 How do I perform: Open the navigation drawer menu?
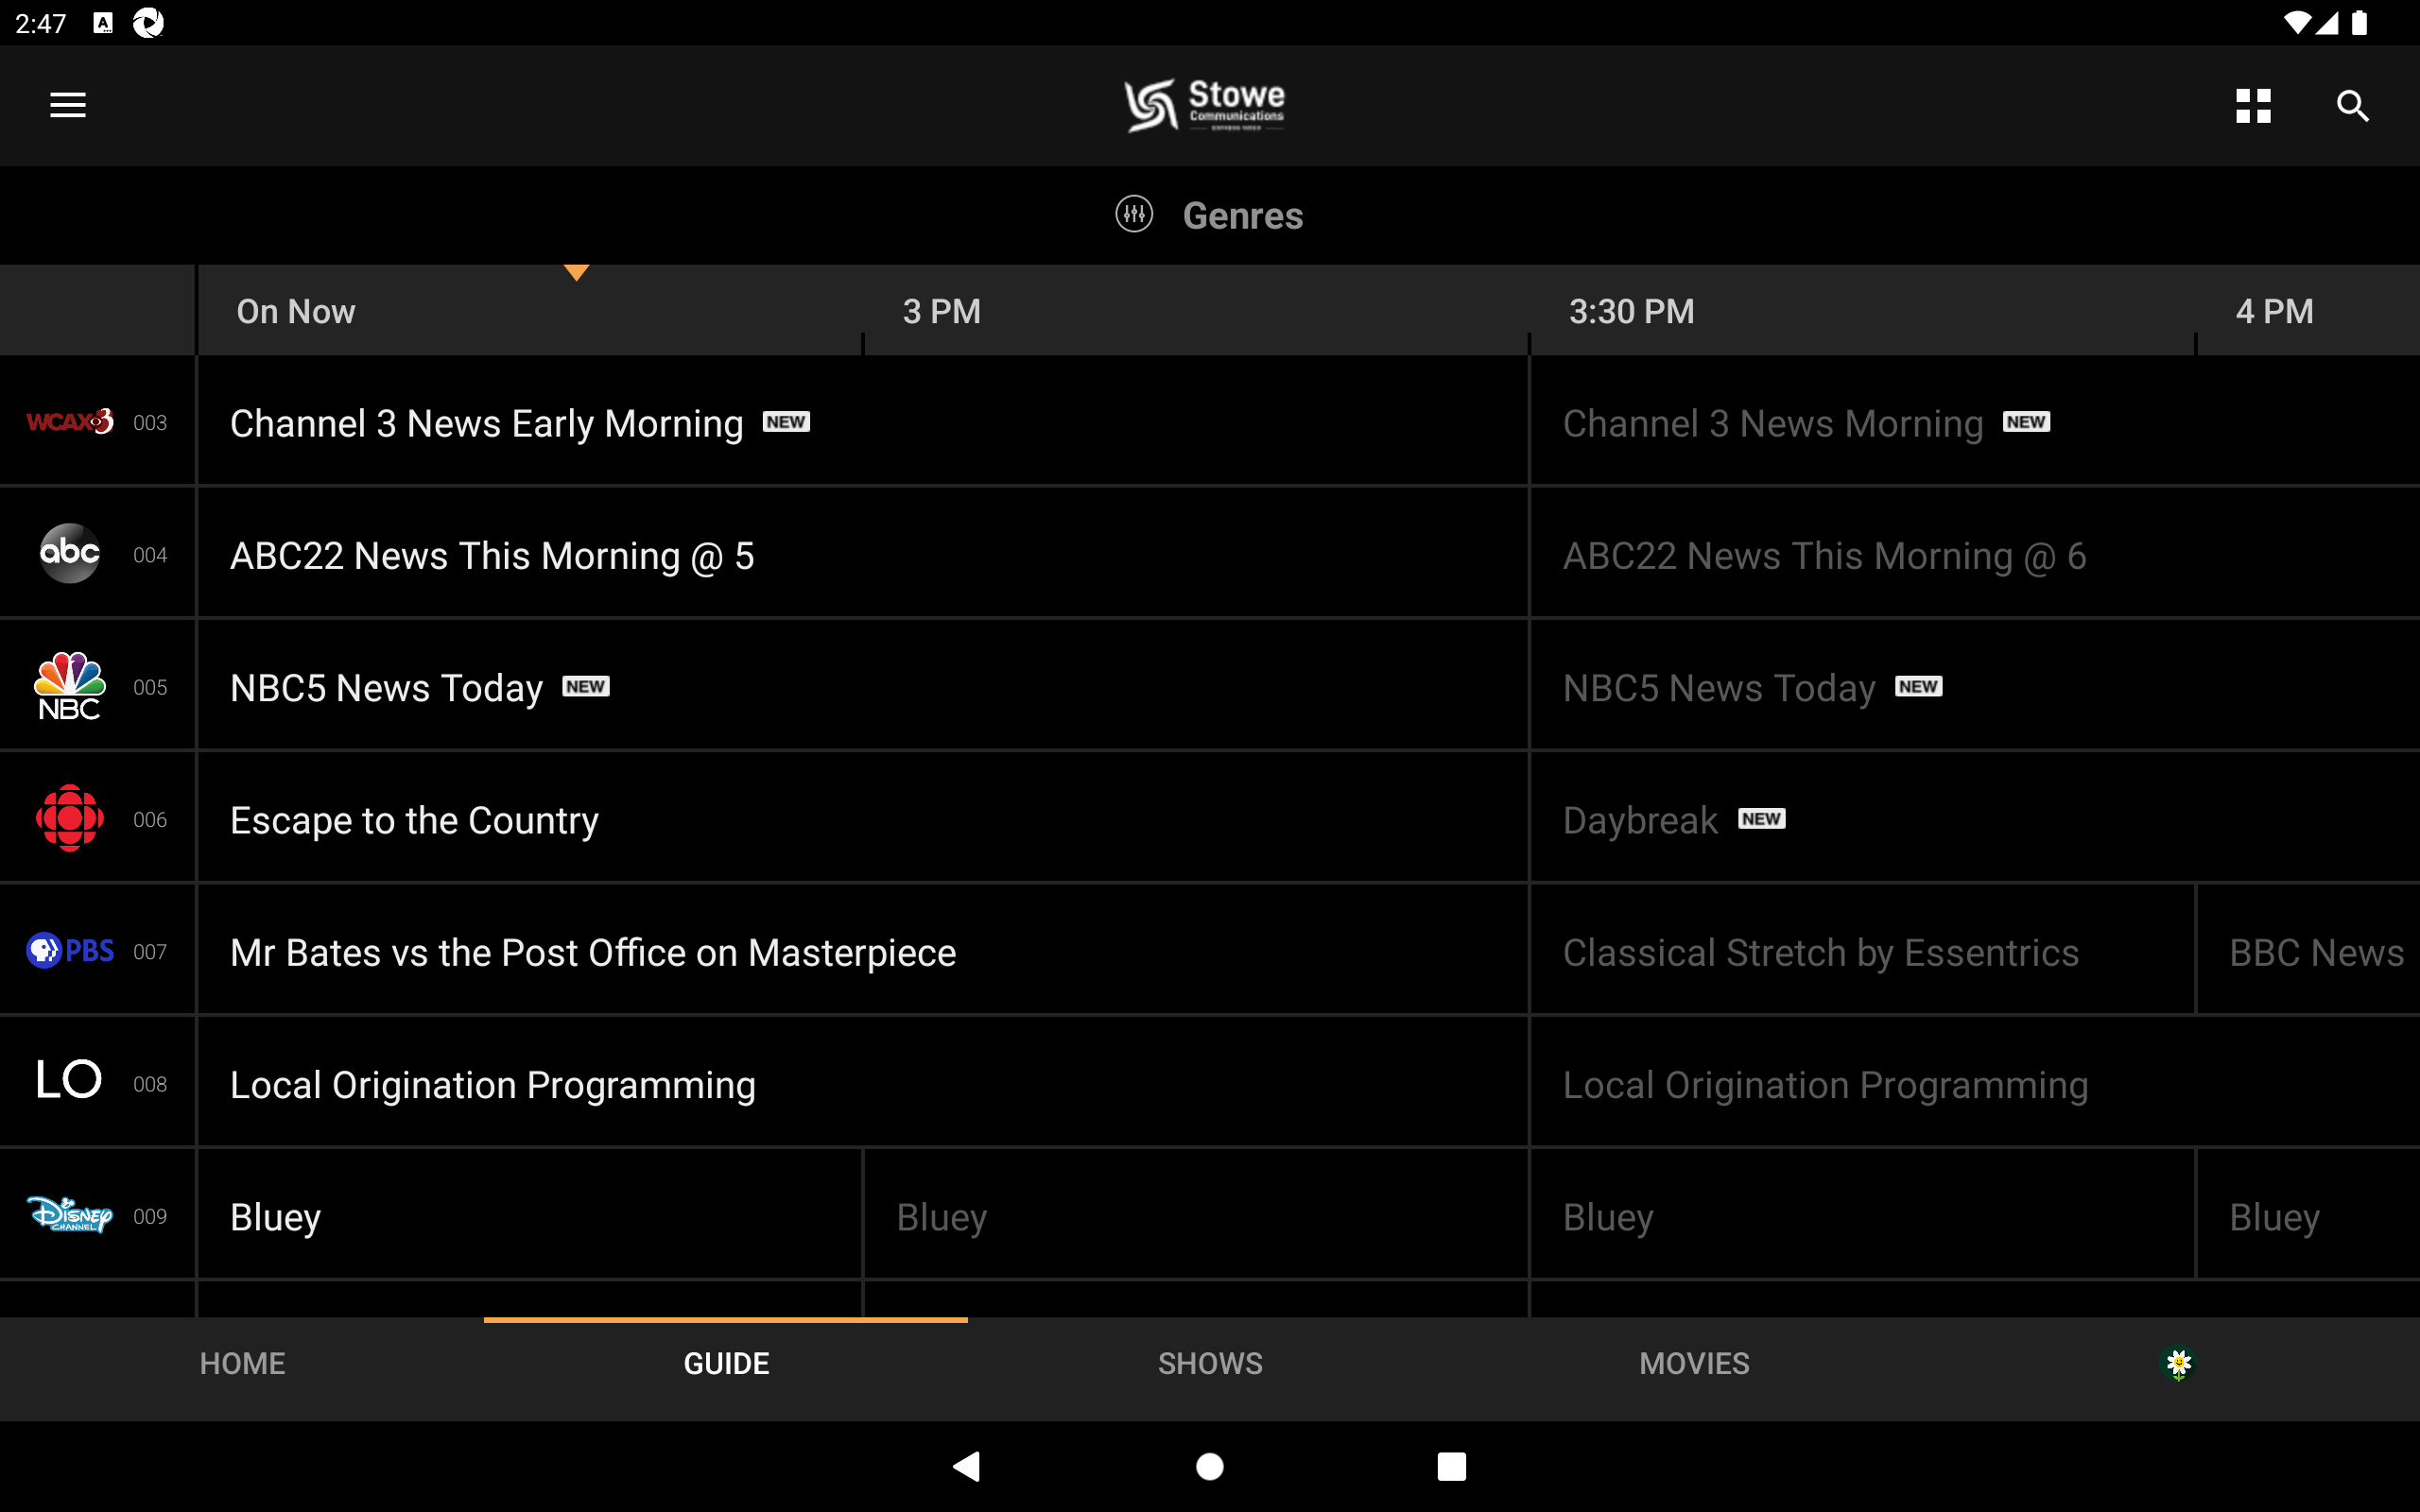coord(66,105)
